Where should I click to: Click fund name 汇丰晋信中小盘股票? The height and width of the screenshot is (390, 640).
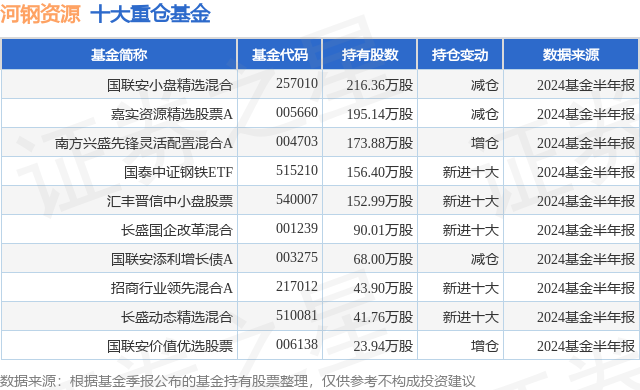tap(170, 201)
